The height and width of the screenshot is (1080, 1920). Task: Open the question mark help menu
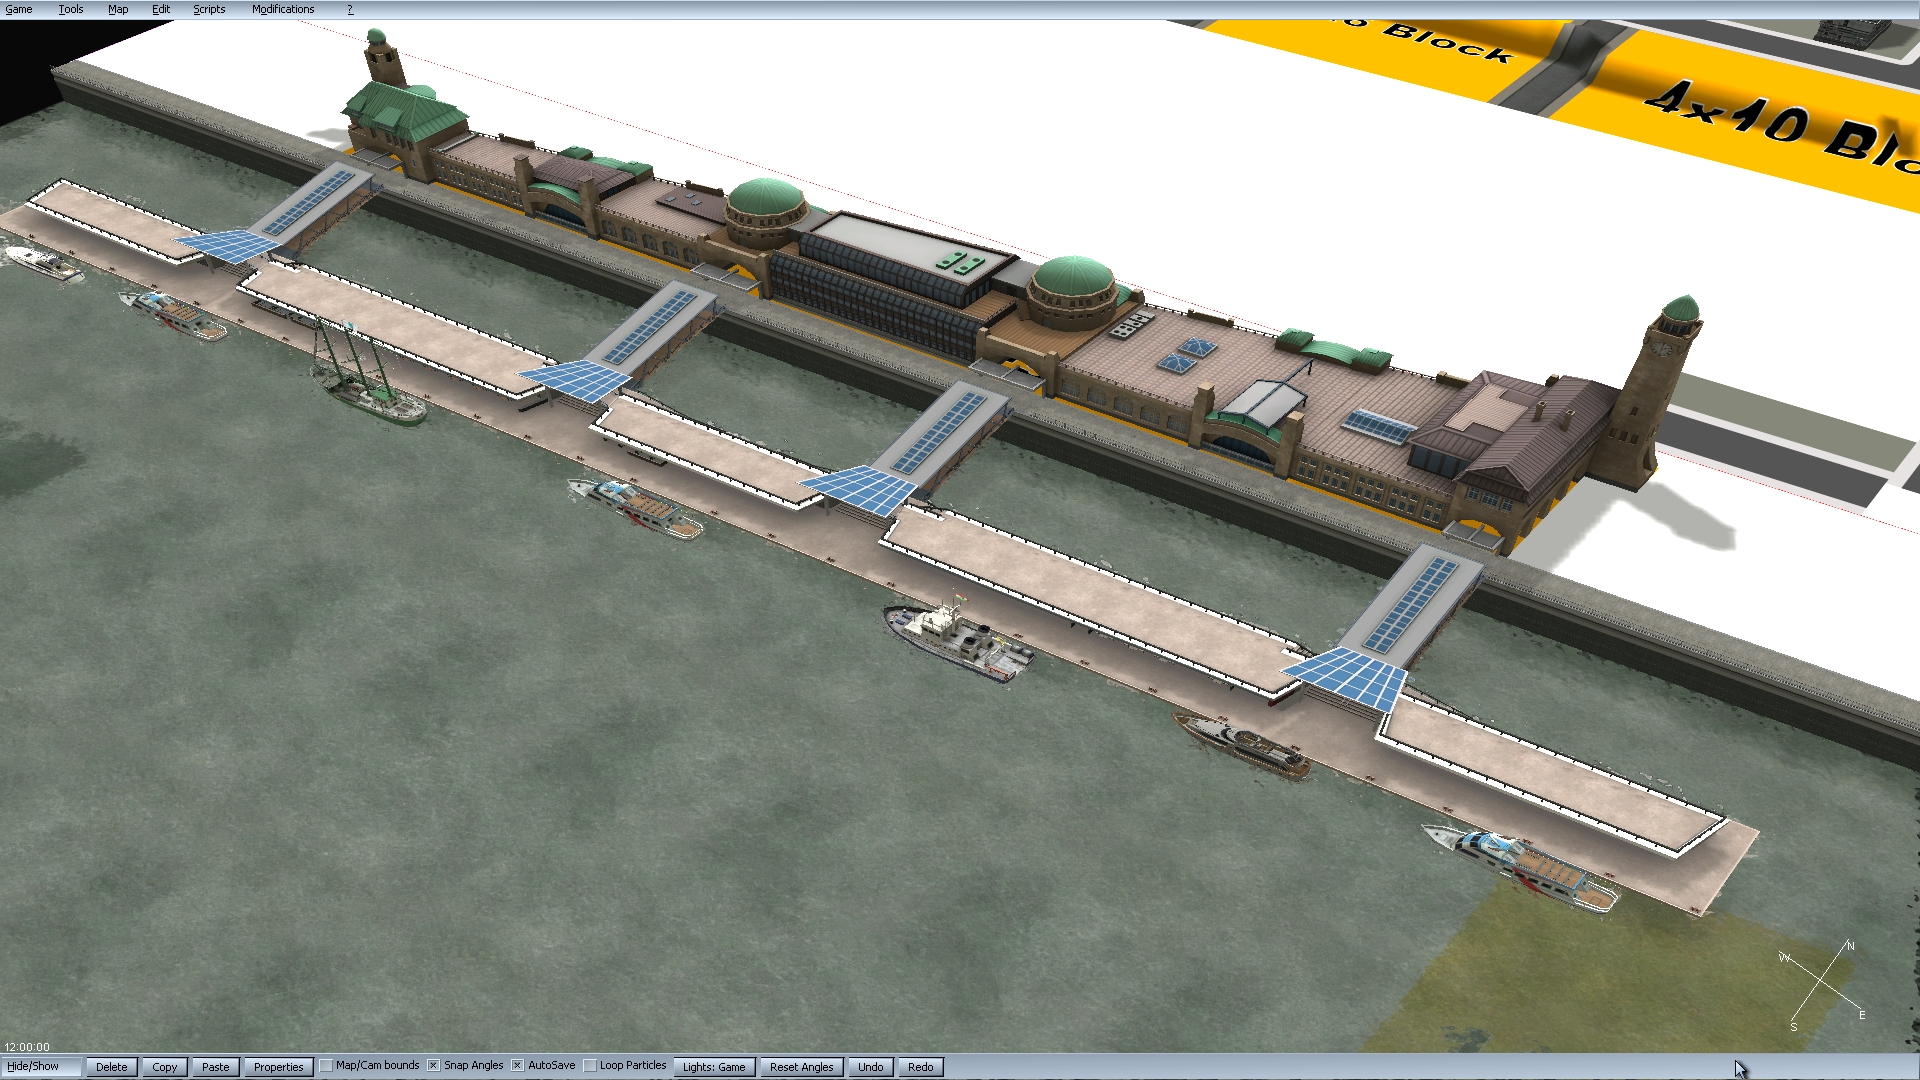350,9
